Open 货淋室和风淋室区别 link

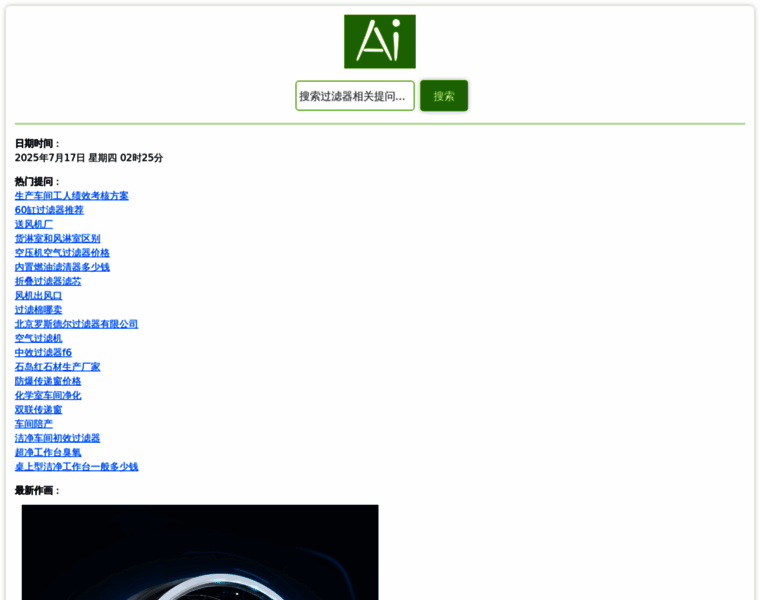(57, 239)
